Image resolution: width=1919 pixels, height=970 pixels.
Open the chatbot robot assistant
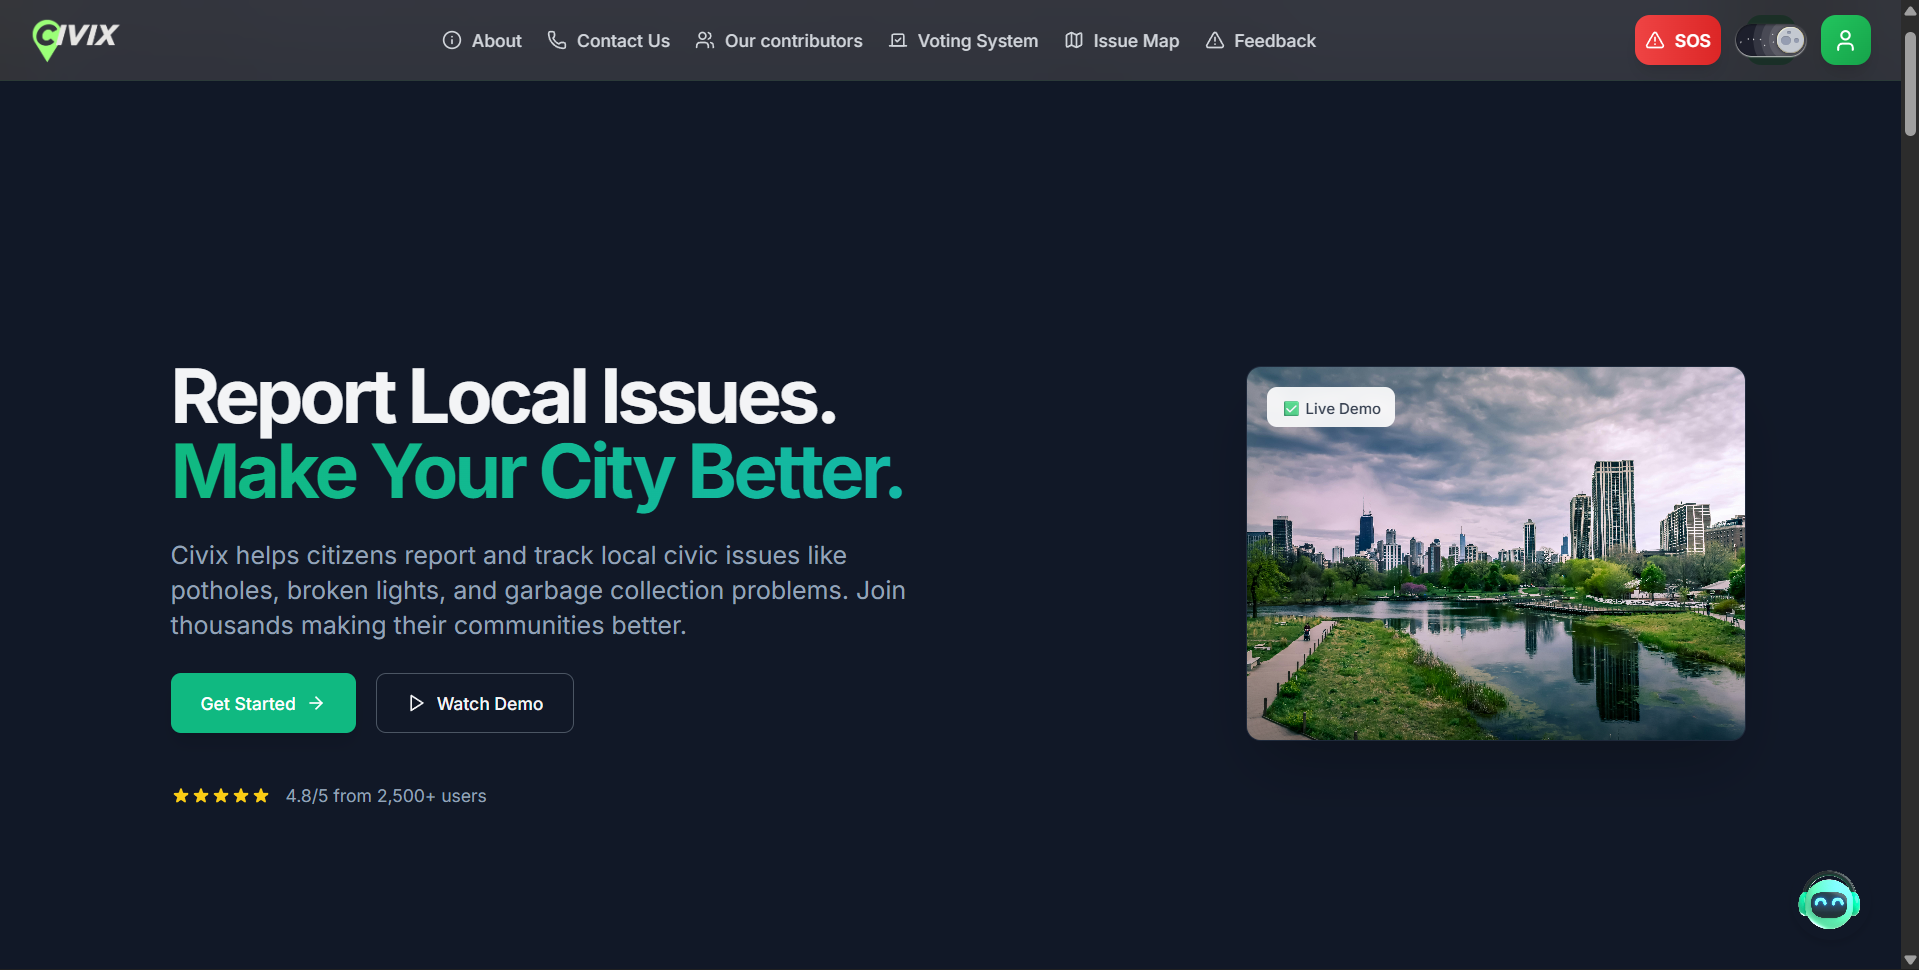(x=1828, y=902)
